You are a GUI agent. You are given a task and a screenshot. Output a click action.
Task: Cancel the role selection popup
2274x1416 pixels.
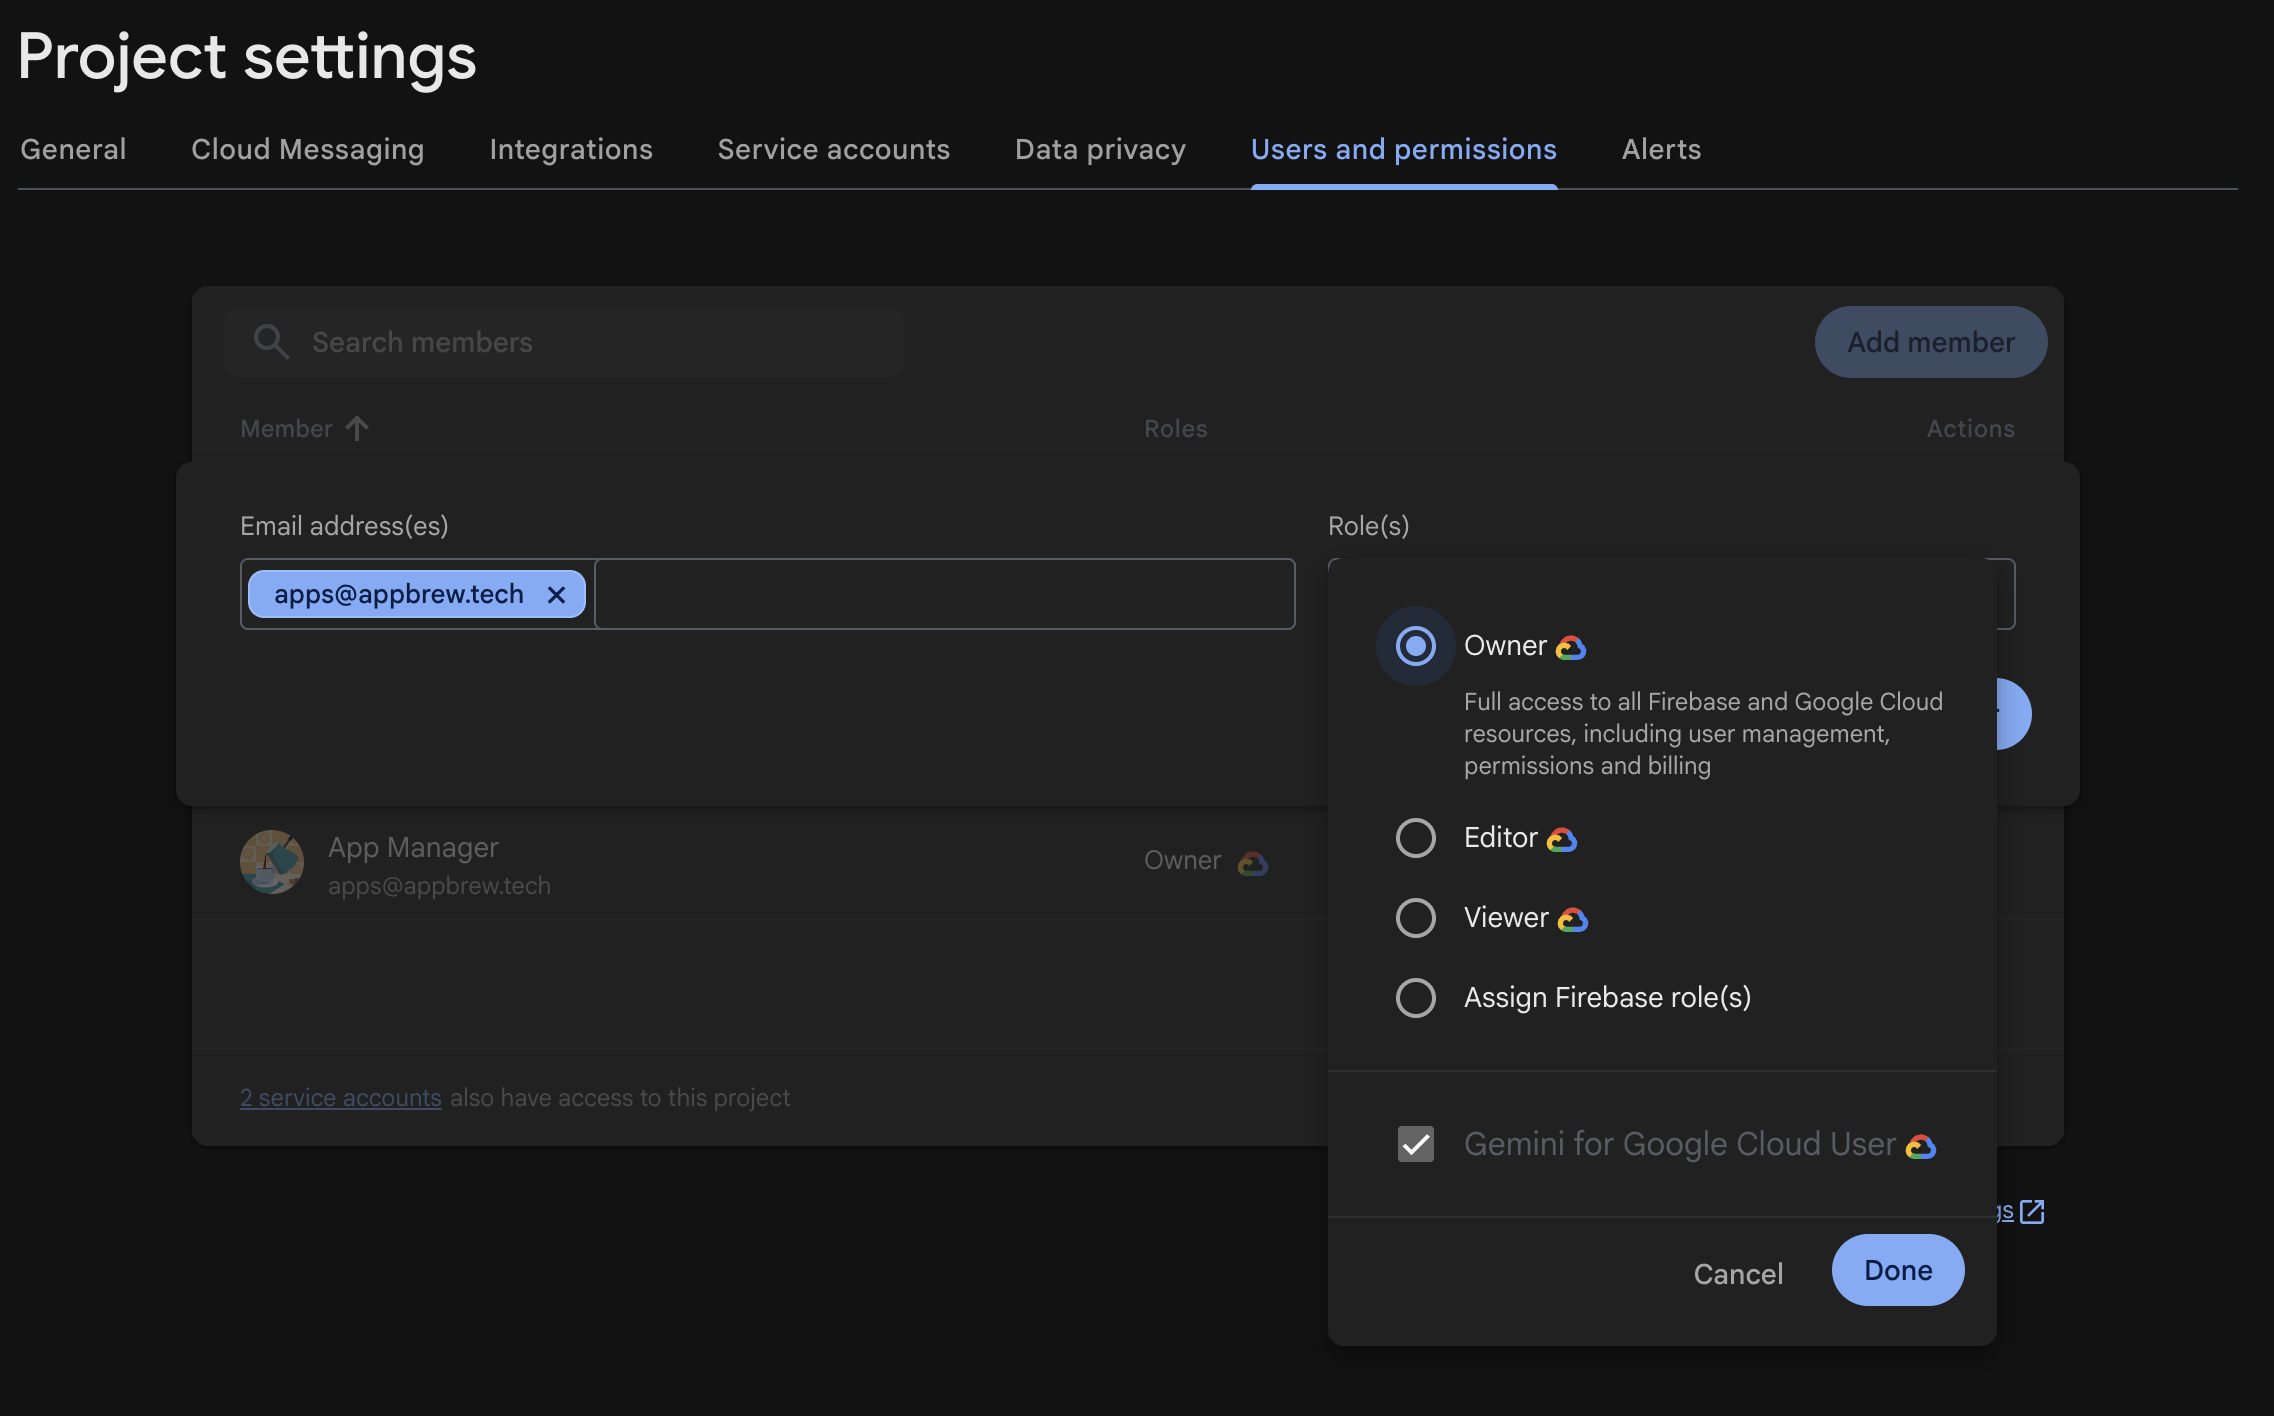click(1738, 1273)
